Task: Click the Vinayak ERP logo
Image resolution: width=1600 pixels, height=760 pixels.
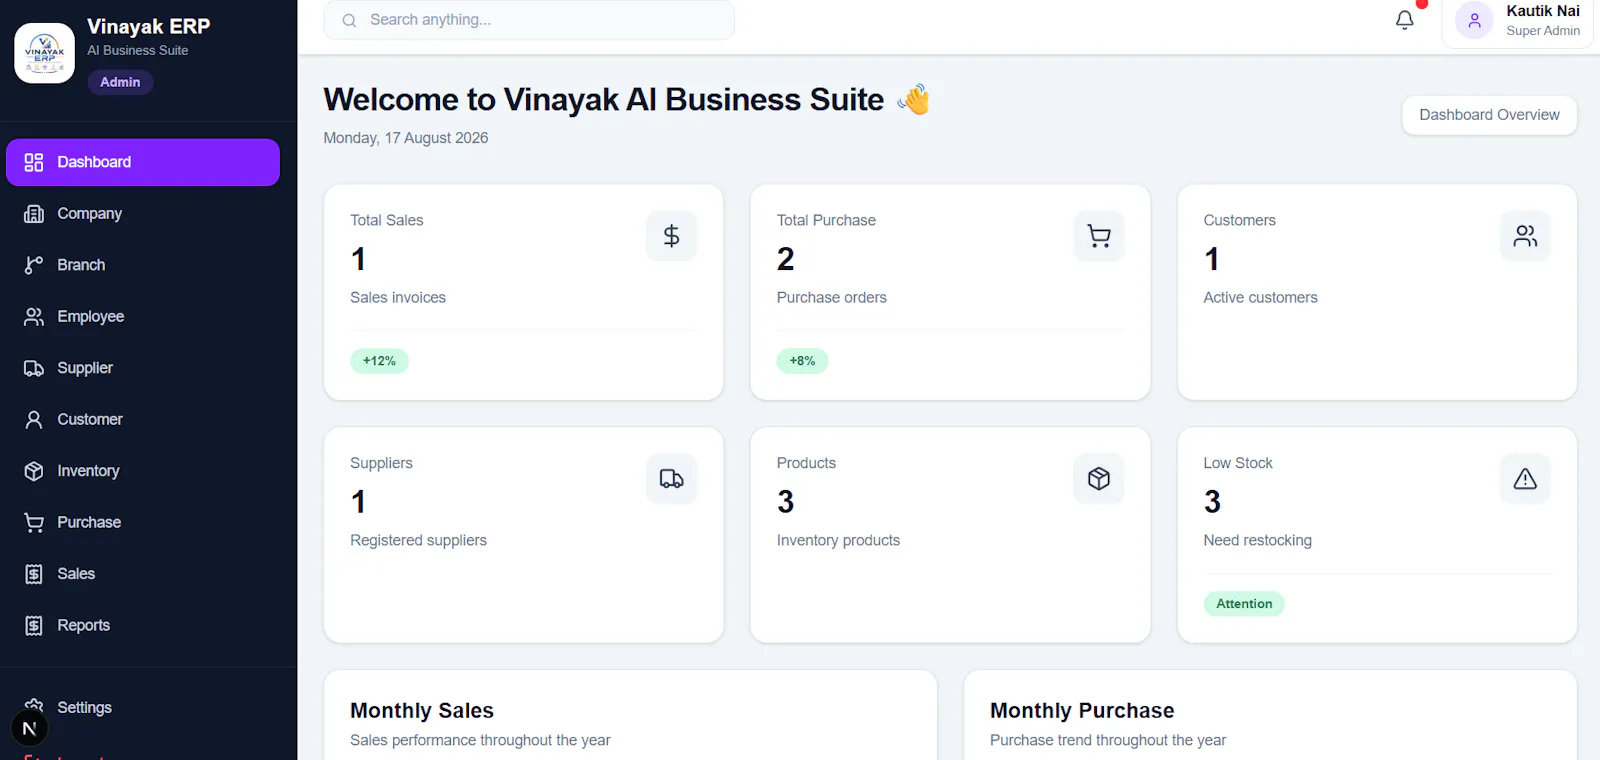Action: coord(44,53)
